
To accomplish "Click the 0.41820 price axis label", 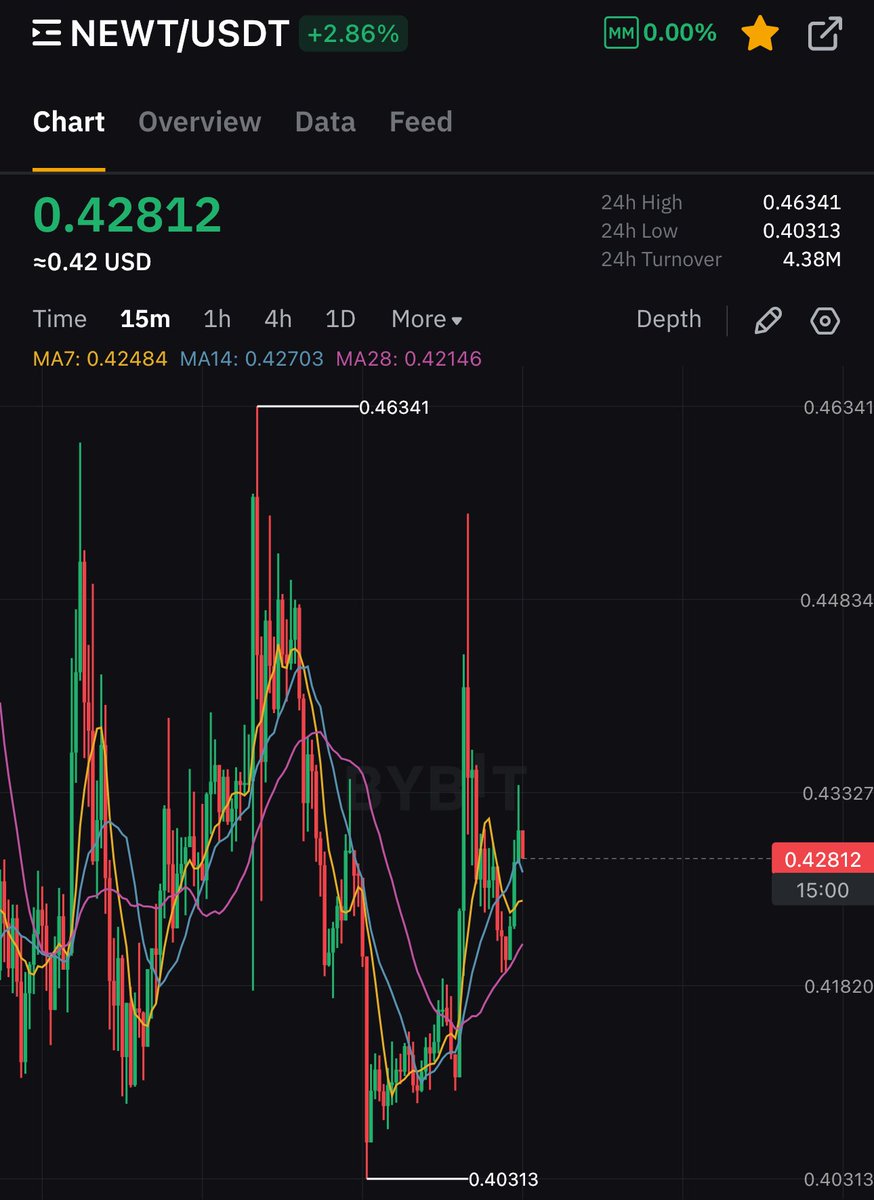I will click(x=837, y=986).
